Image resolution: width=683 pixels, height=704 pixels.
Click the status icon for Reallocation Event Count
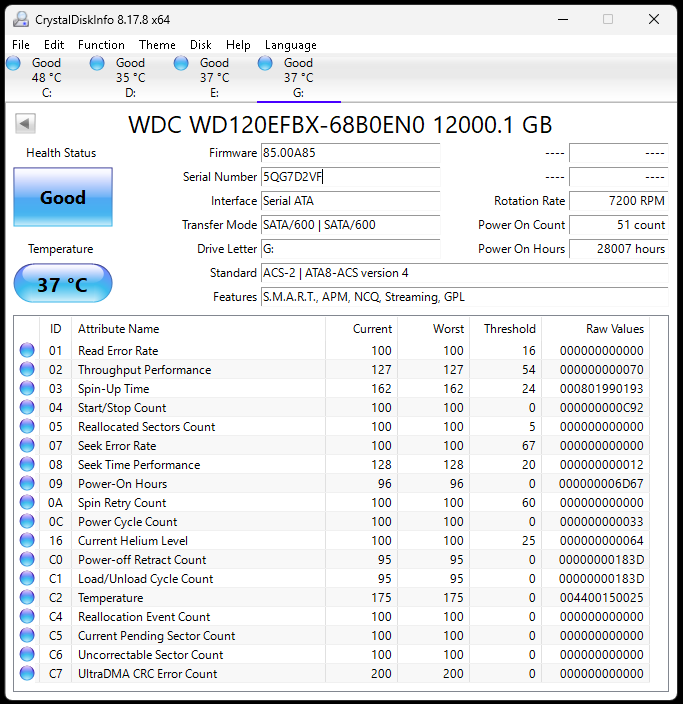(27, 616)
